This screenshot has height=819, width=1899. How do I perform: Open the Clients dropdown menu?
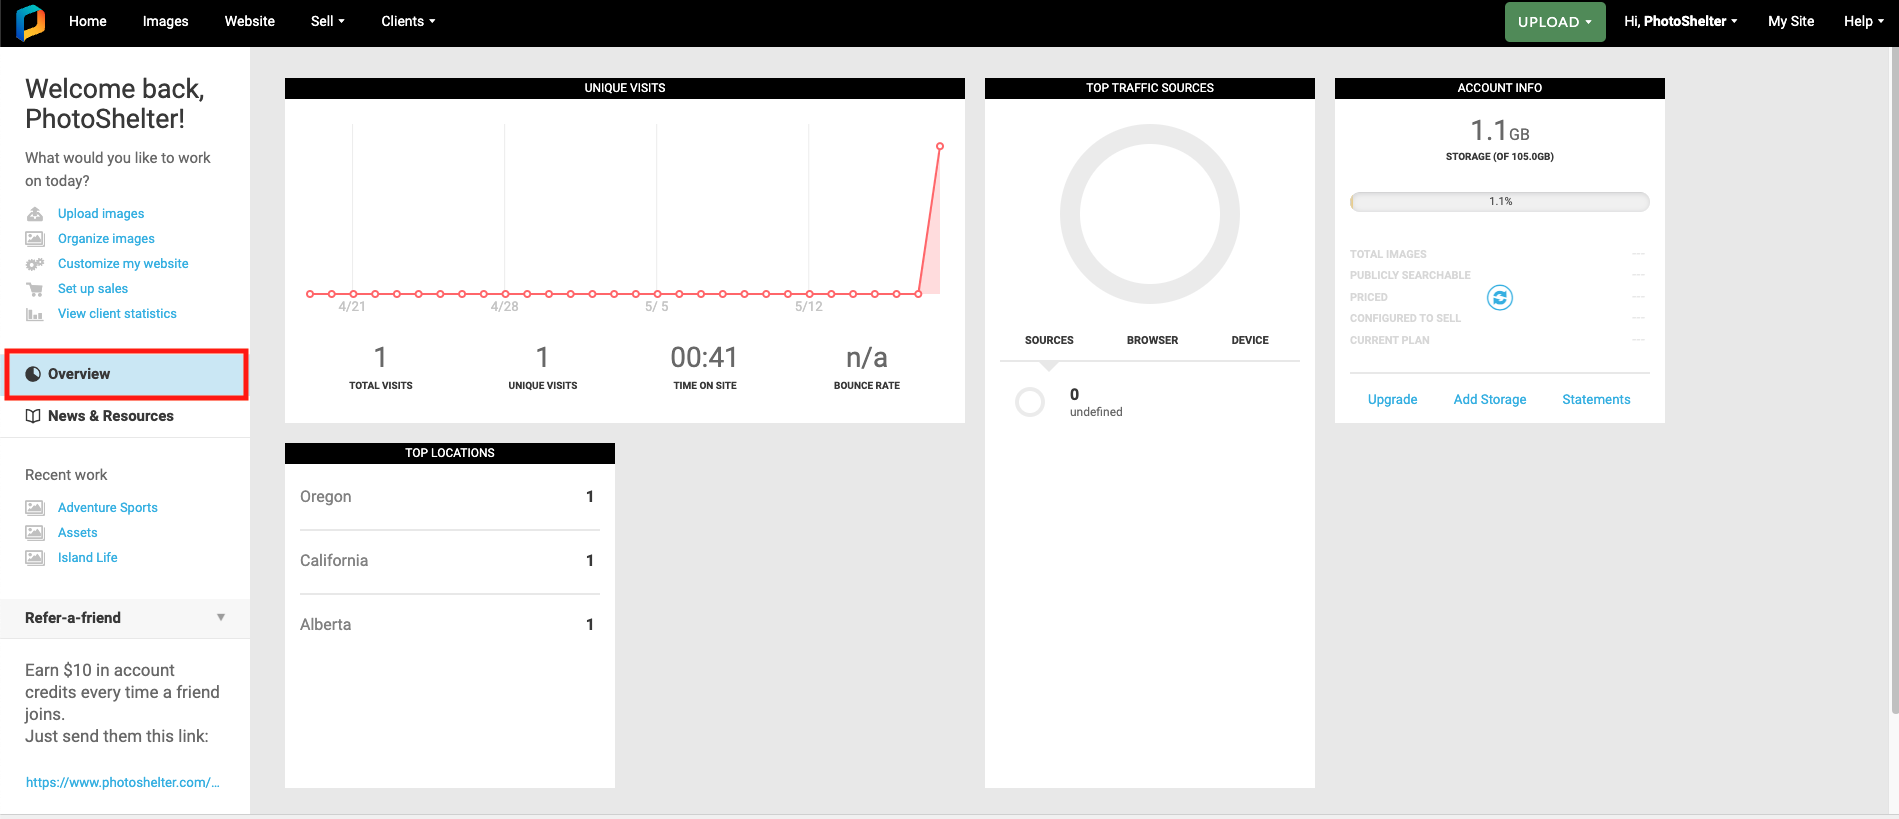point(408,21)
